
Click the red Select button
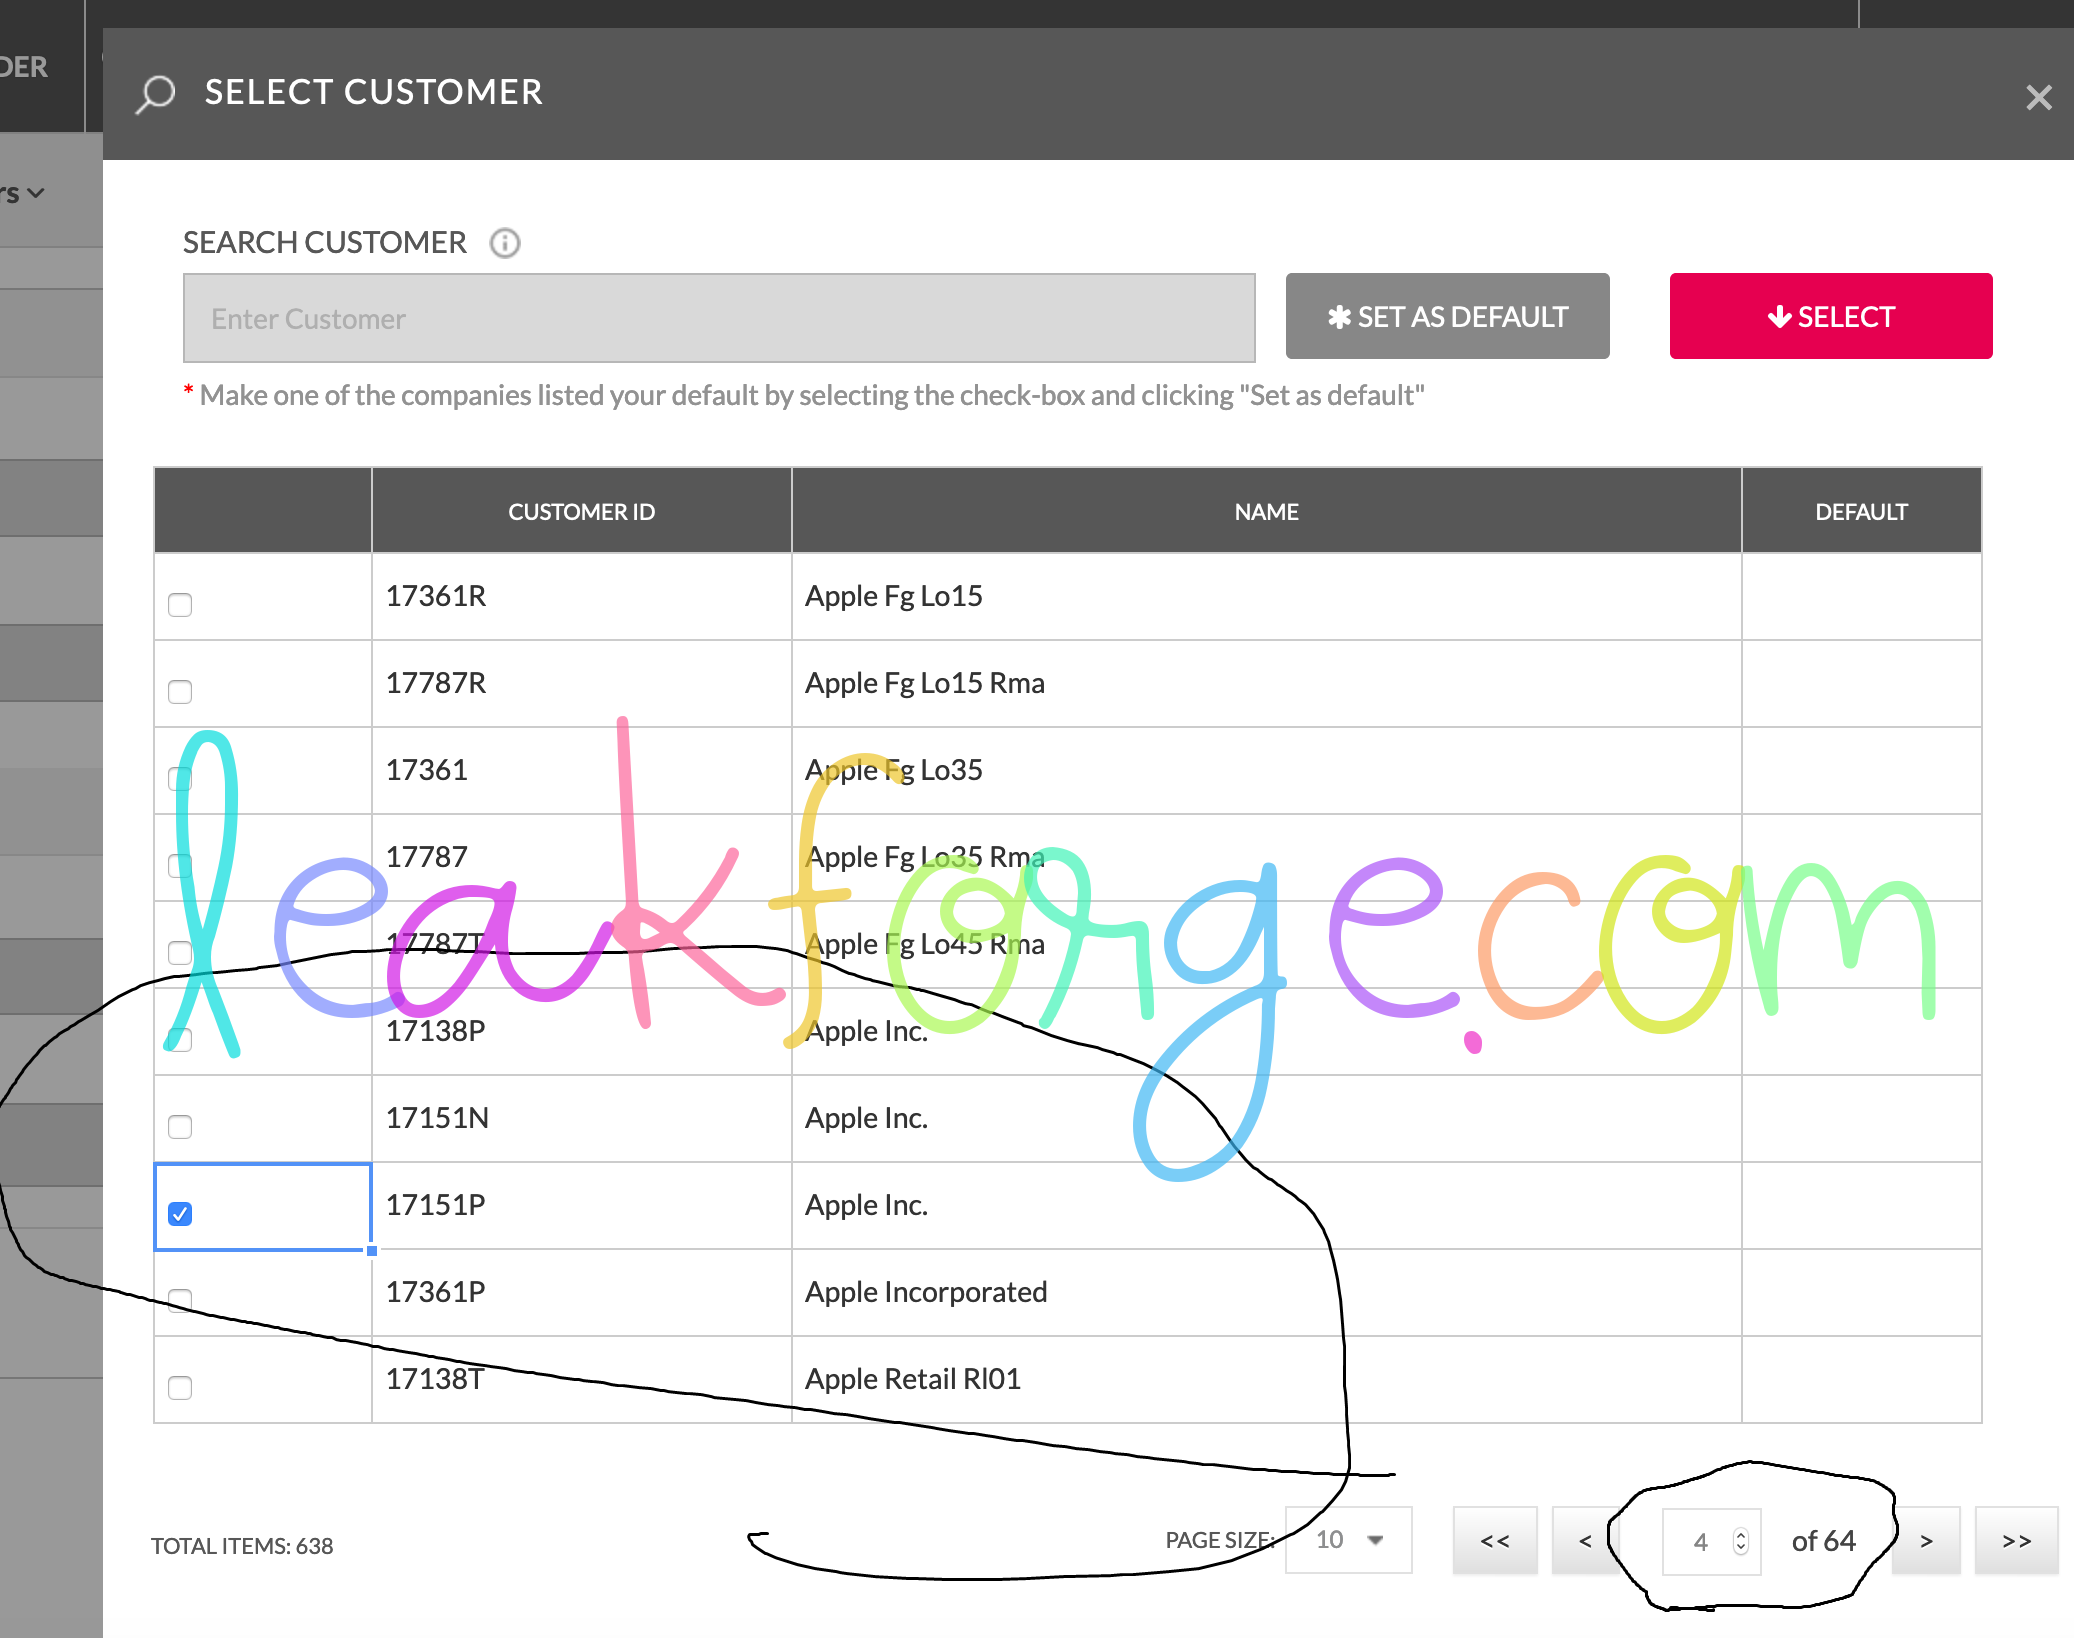[x=1830, y=316]
